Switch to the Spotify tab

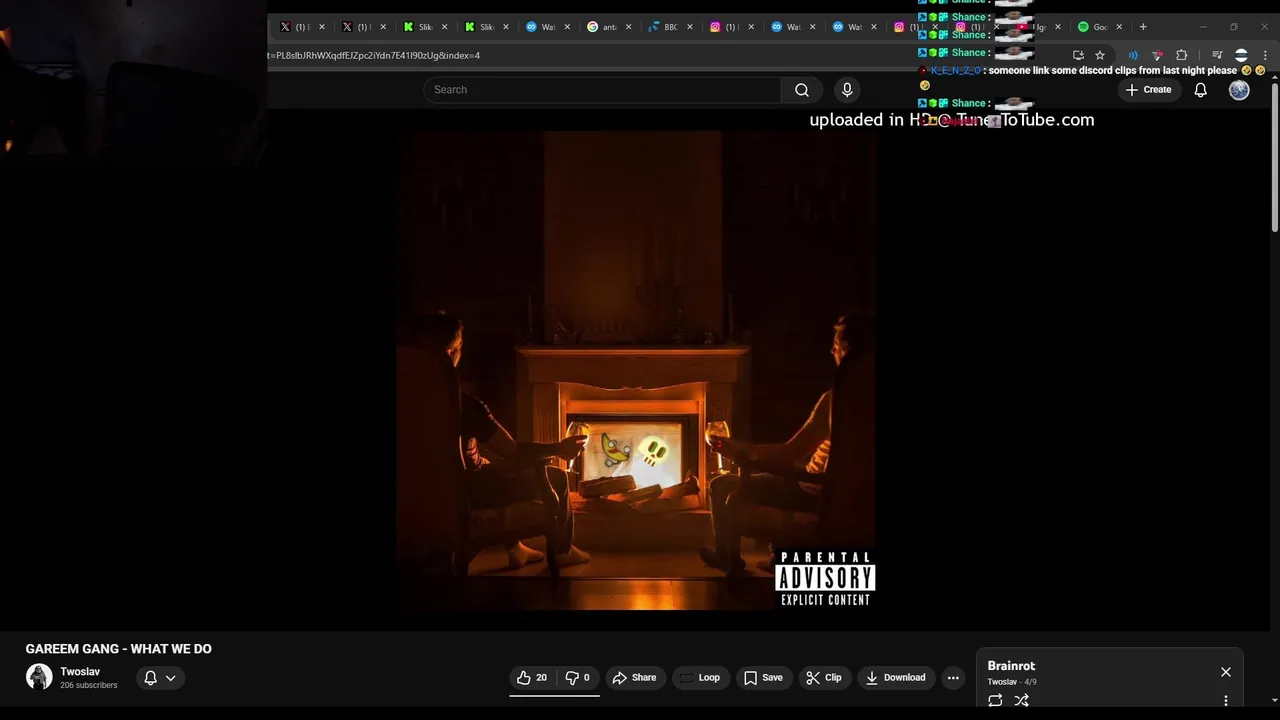point(1100,27)
